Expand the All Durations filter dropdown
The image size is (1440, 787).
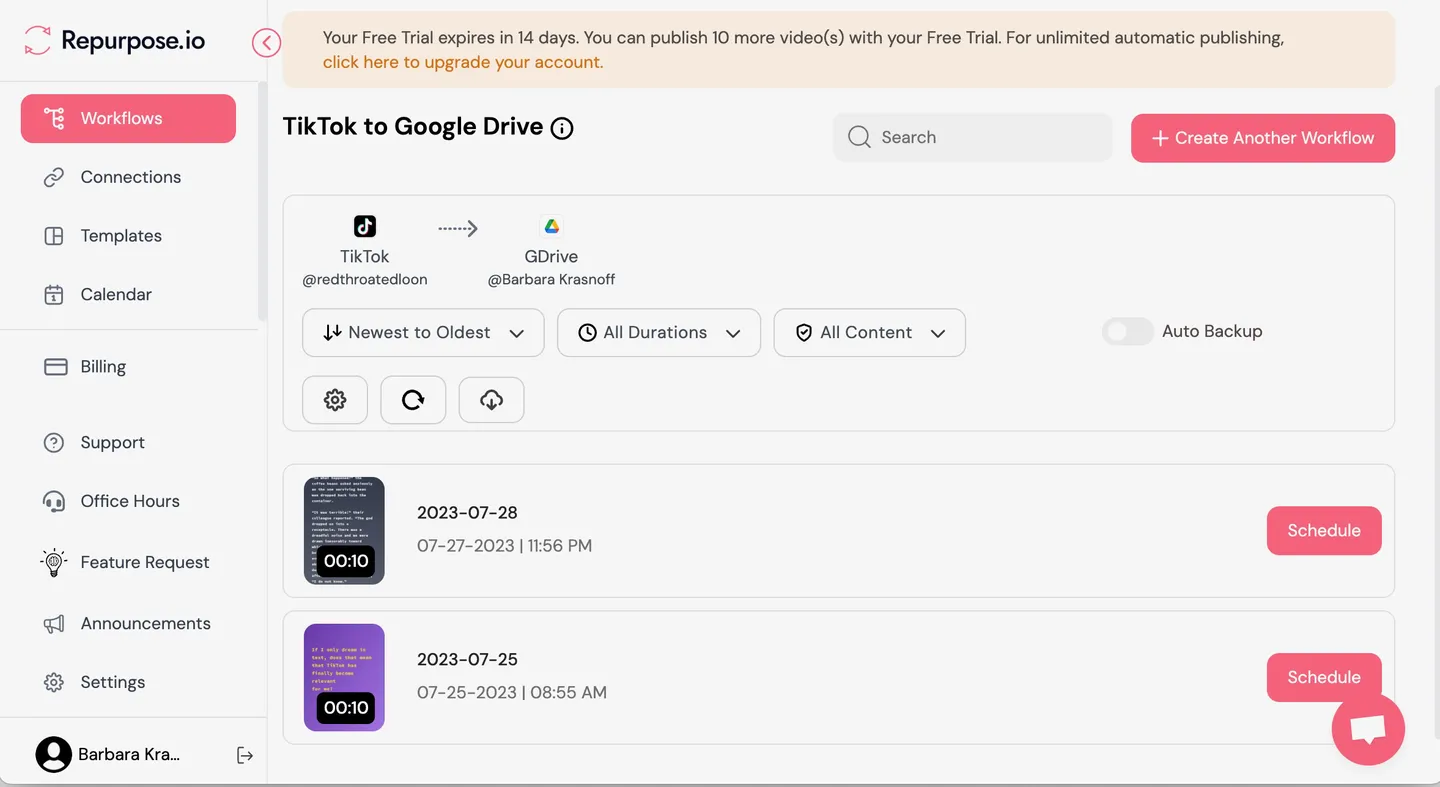(658, 332)
